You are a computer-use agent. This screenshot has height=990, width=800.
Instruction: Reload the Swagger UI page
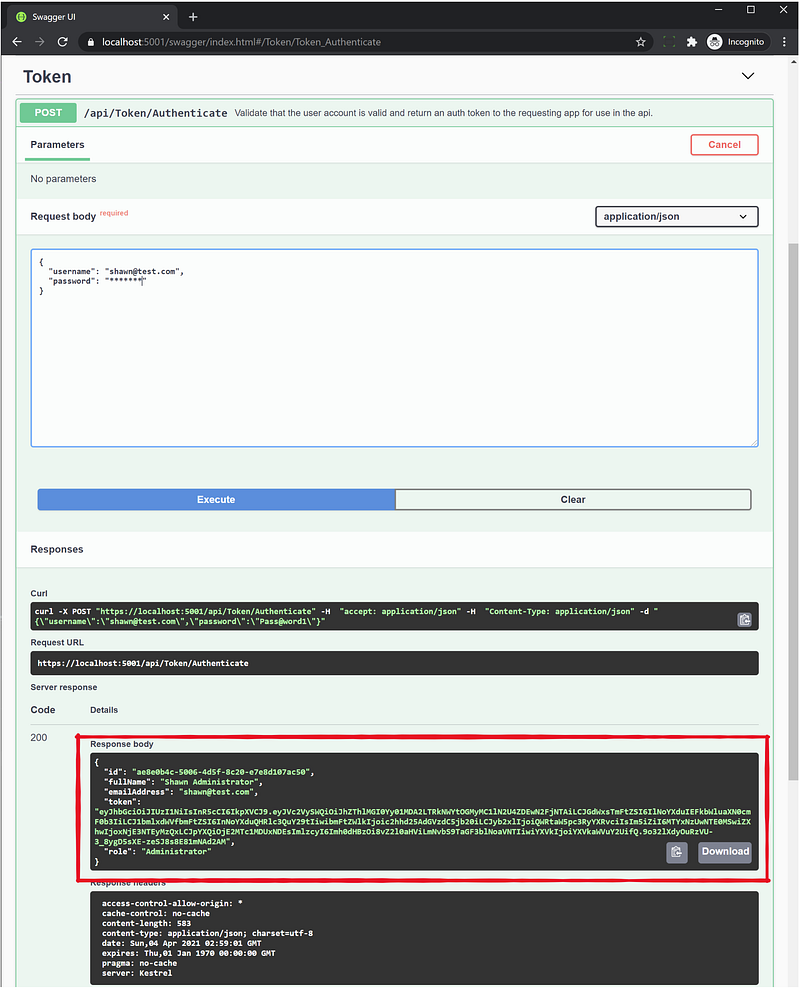[x=63, y=42]
